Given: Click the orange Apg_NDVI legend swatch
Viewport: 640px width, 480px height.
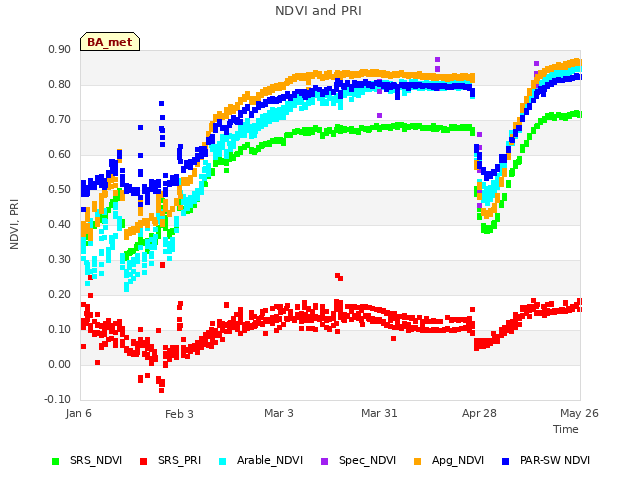Looking at the screenshot, I should pyautogui.click(x=418, y=461).
